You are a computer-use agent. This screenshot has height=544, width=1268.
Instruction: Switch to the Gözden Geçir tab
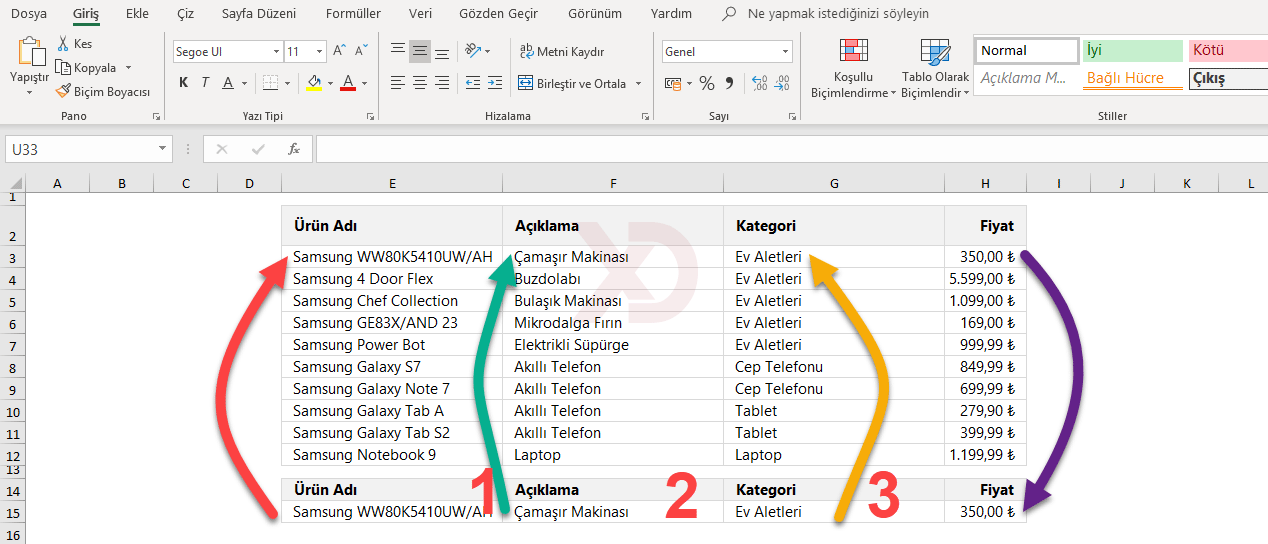click(498, 14)
